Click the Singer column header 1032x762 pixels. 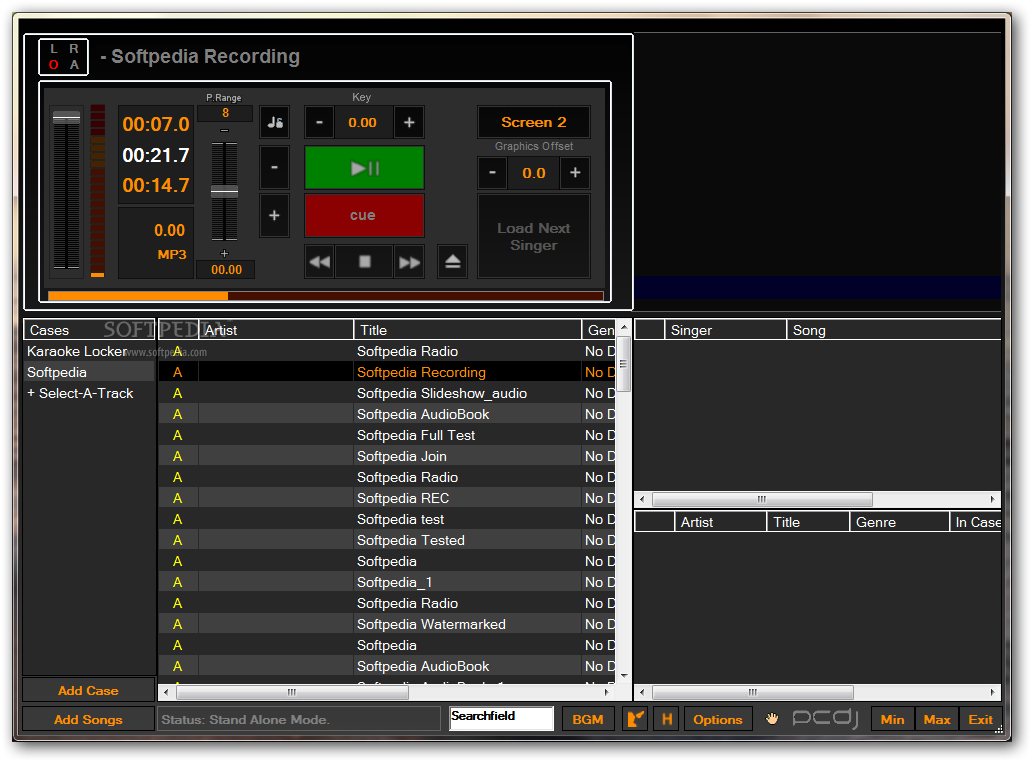725,330
